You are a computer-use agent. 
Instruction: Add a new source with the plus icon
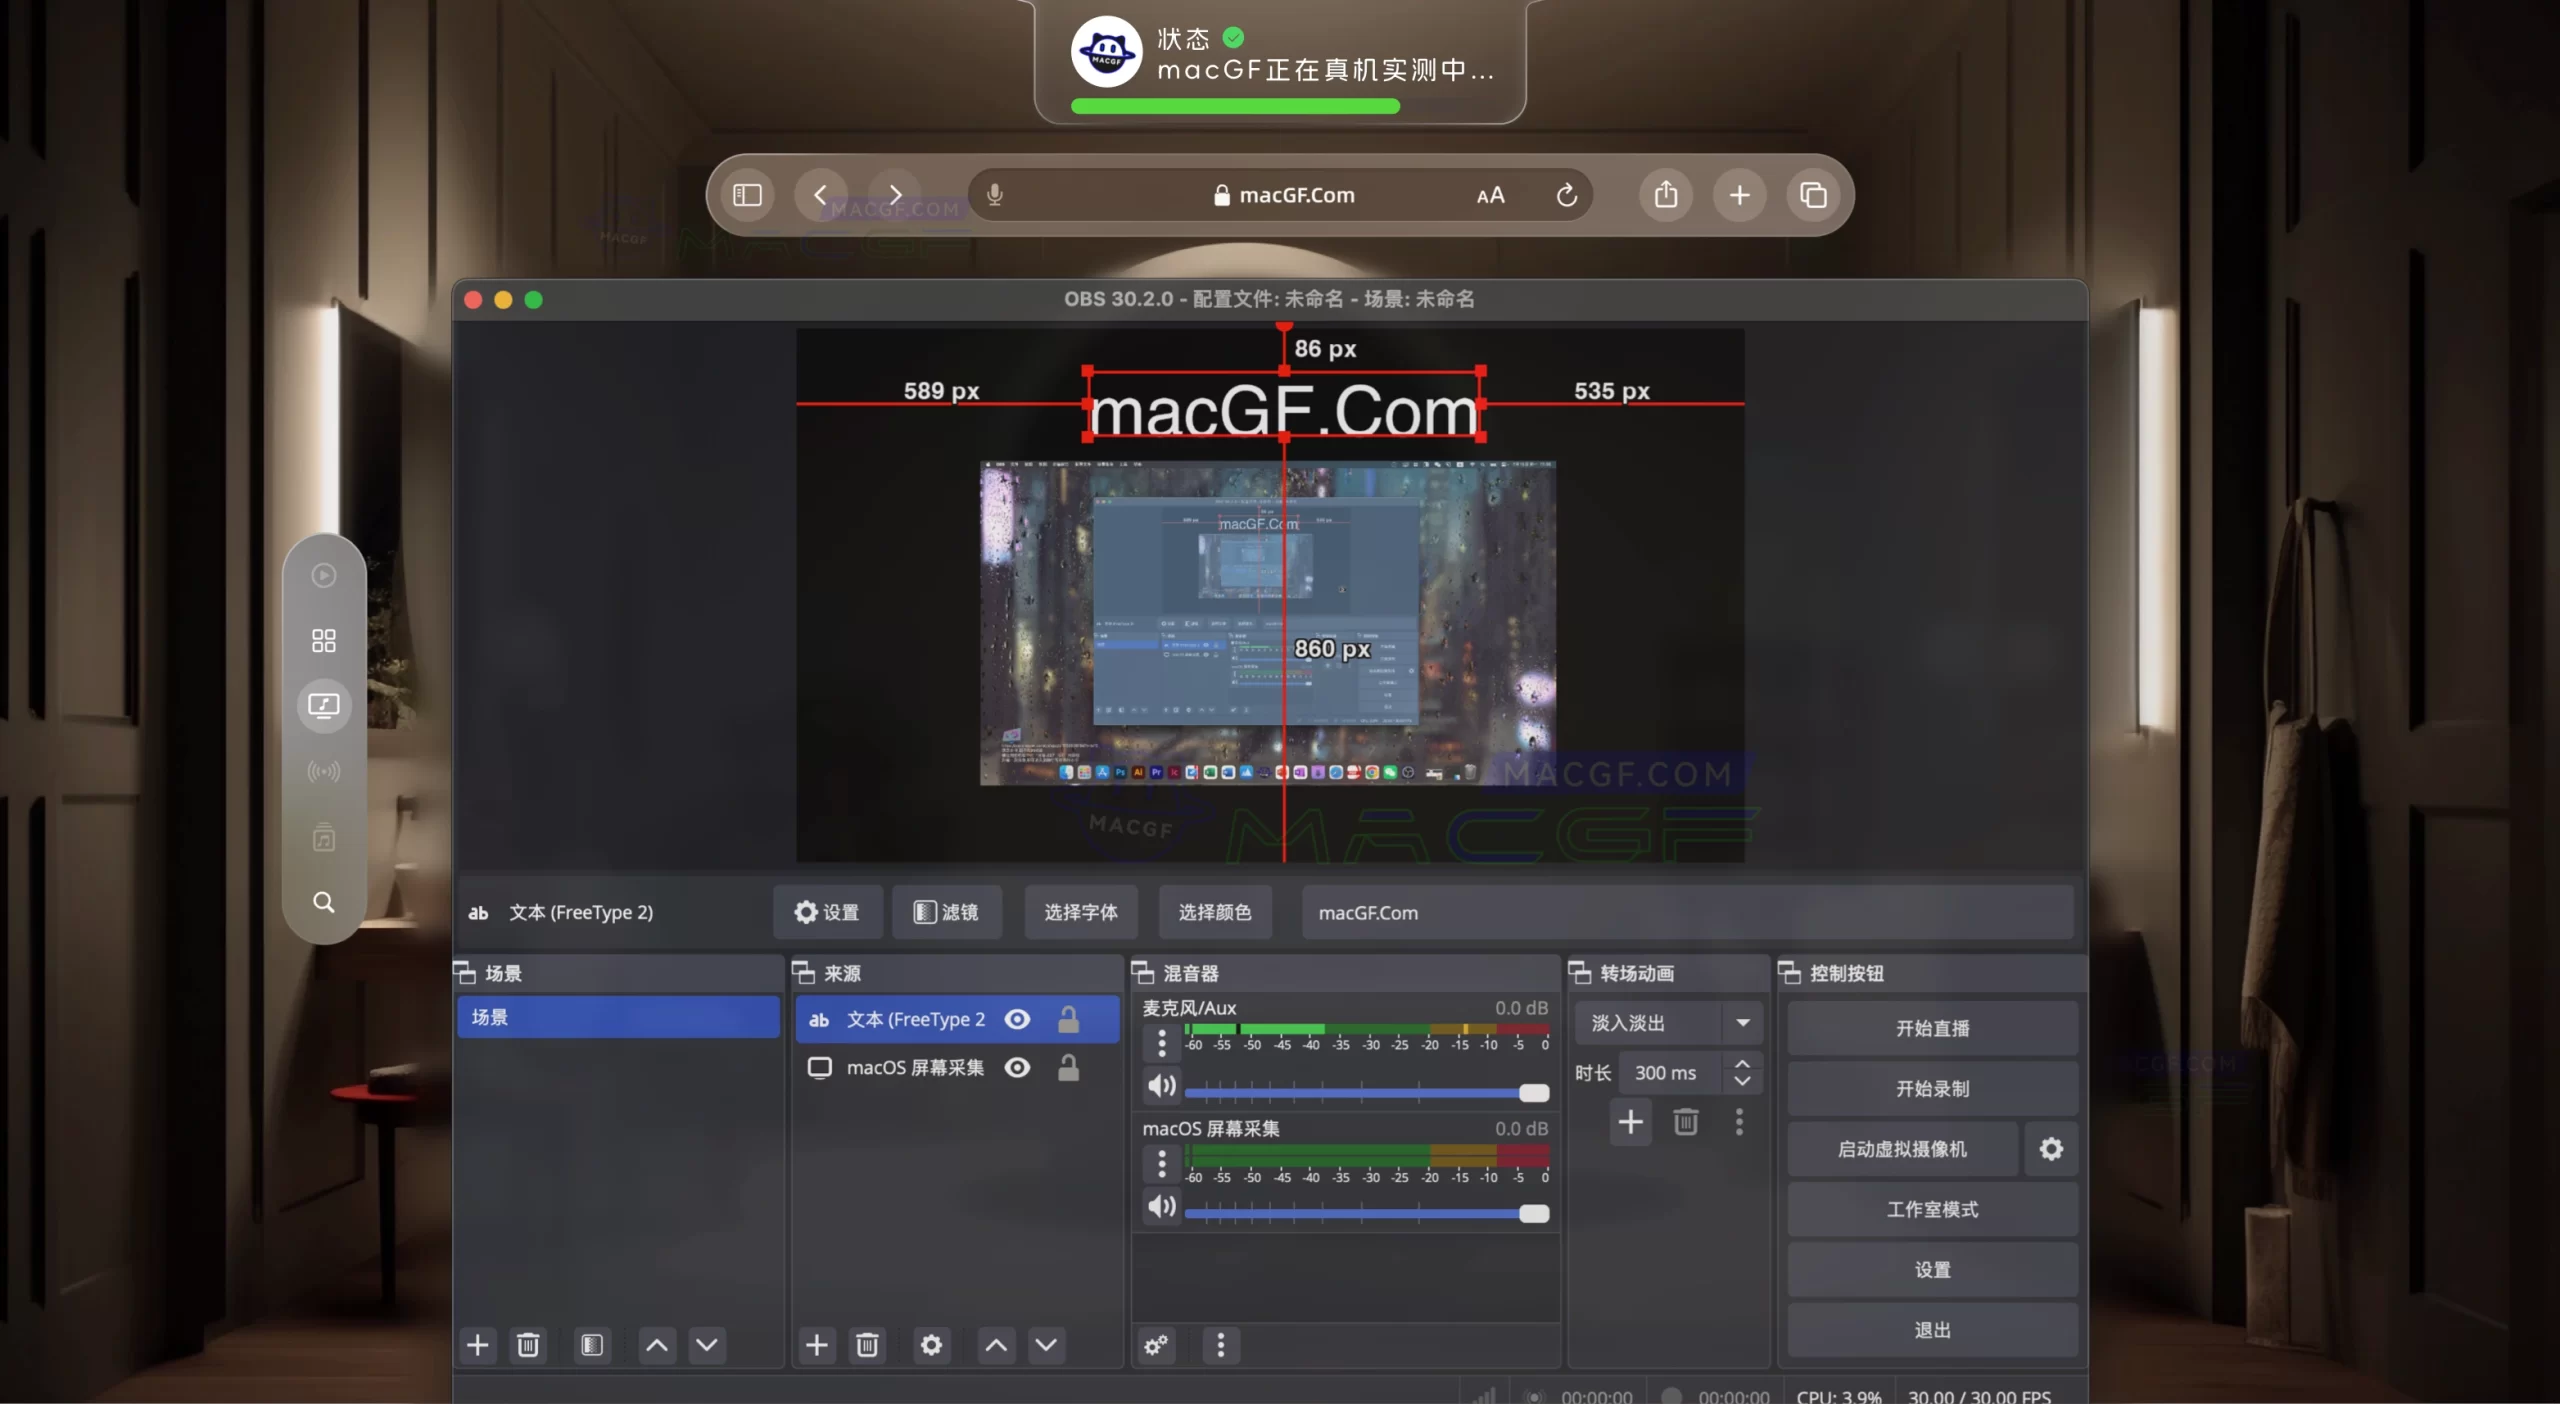[817, 1345]
